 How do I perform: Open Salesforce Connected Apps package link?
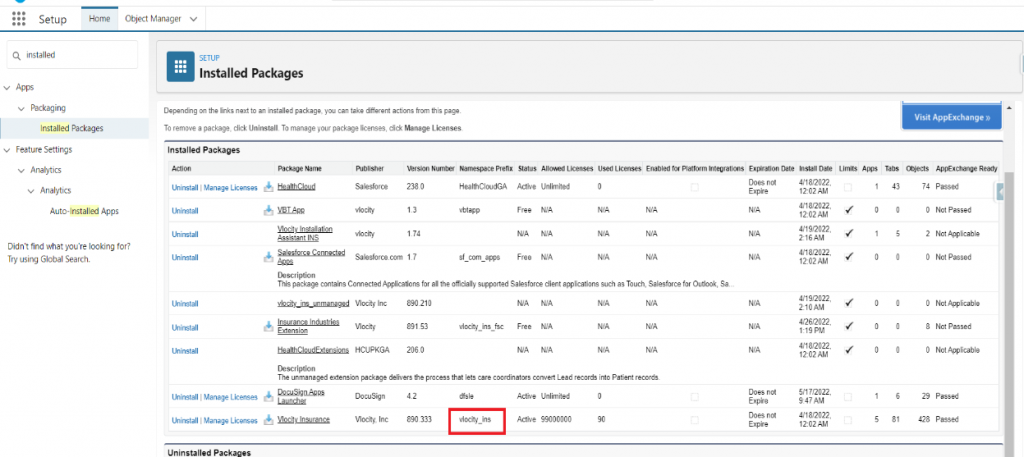pyautogui.click(x=312, y=257)
